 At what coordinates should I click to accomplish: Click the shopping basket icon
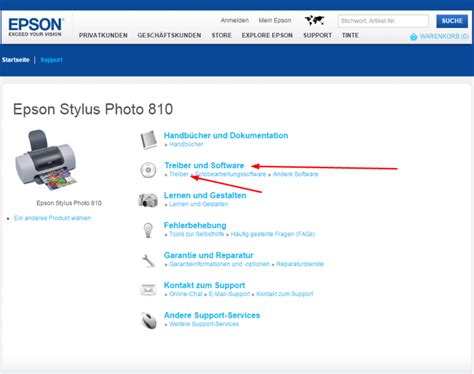(413, 37)
